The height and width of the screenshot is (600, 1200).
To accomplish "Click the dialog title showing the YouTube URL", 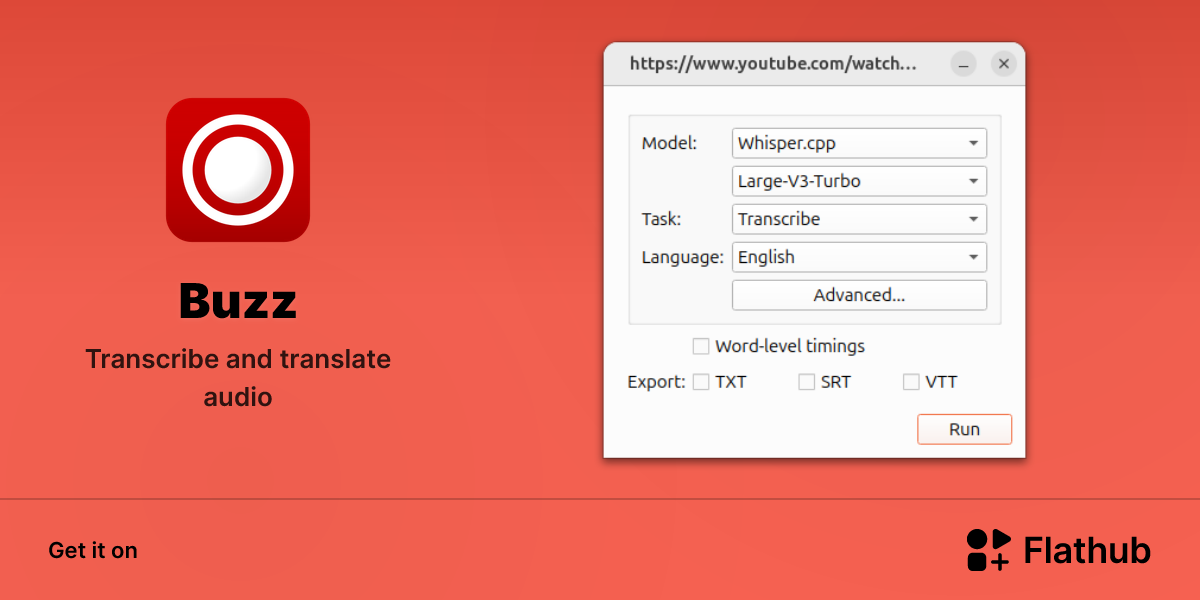I will click(773, 64).
